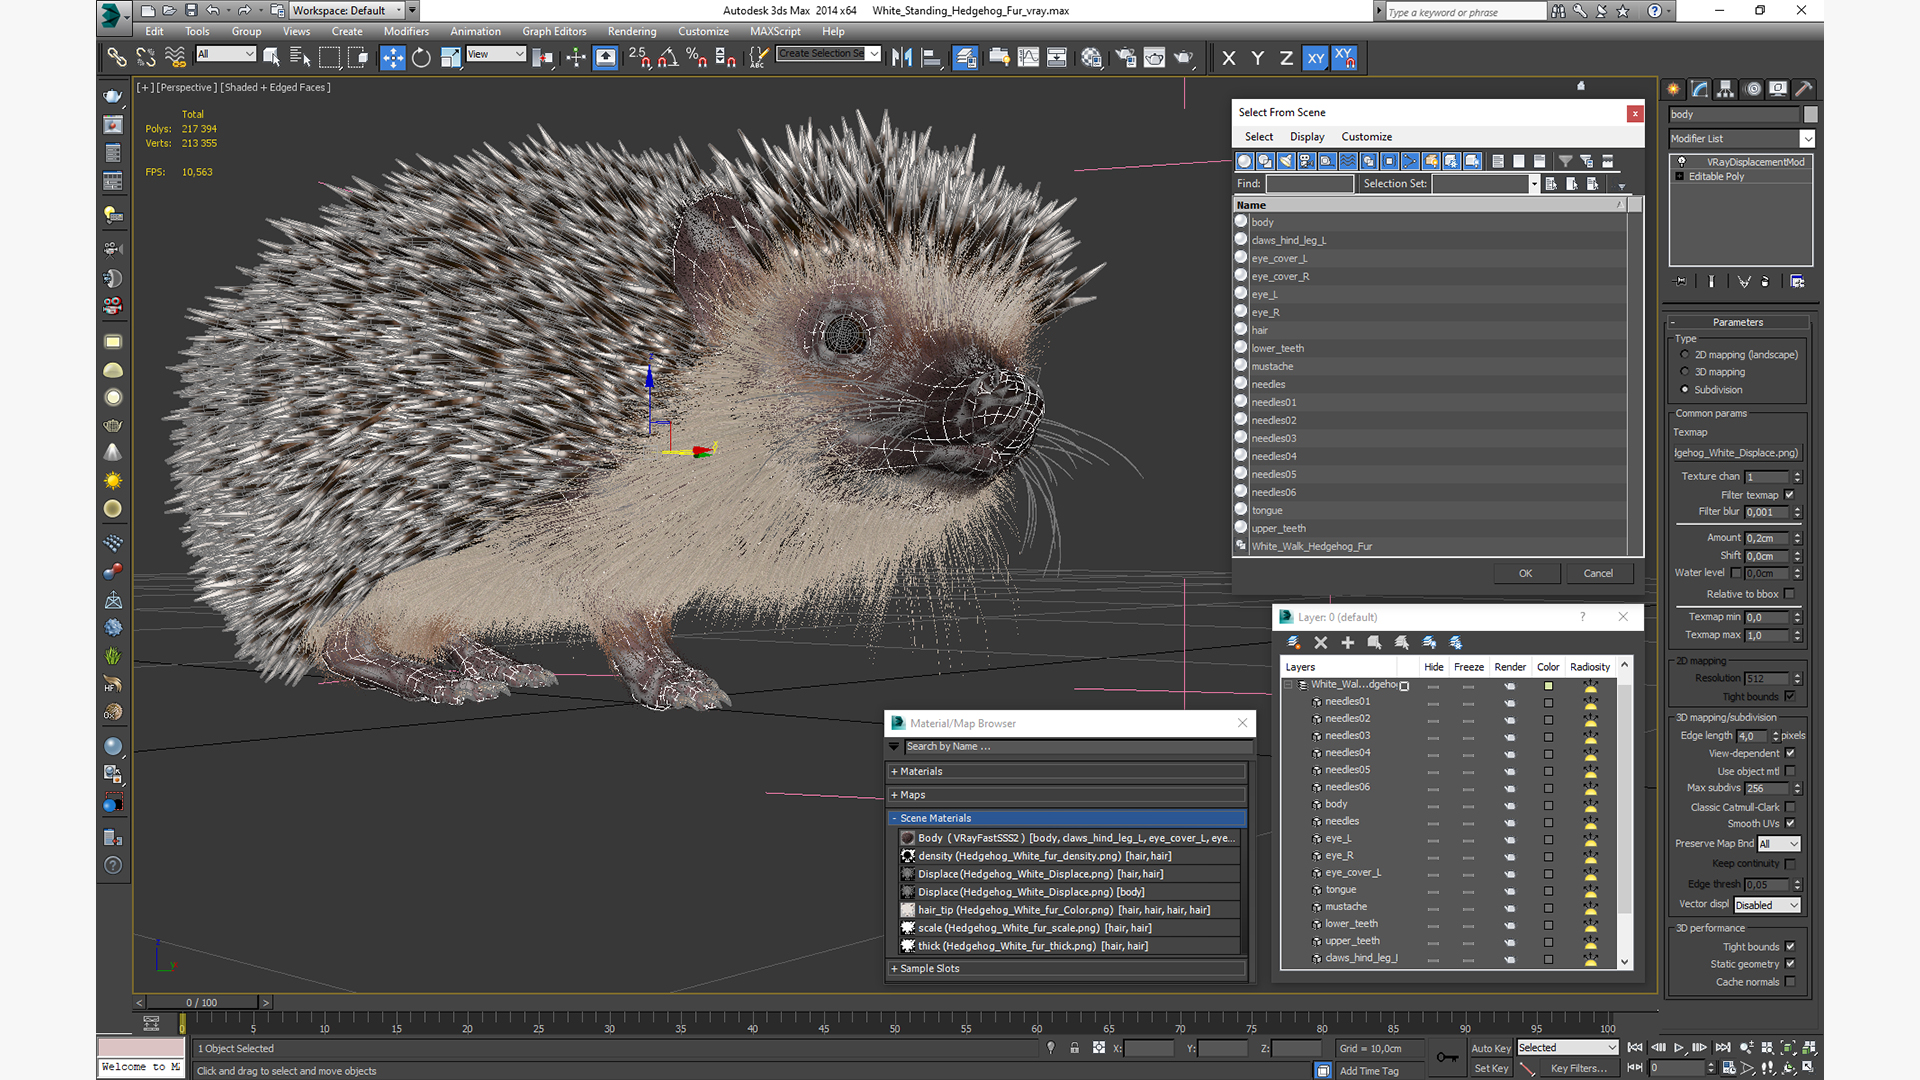Click the Texmap Hedgehog_White_Displace.png button
The height and width of the screenshot is (1080, 1920).
pos(1737,453)
